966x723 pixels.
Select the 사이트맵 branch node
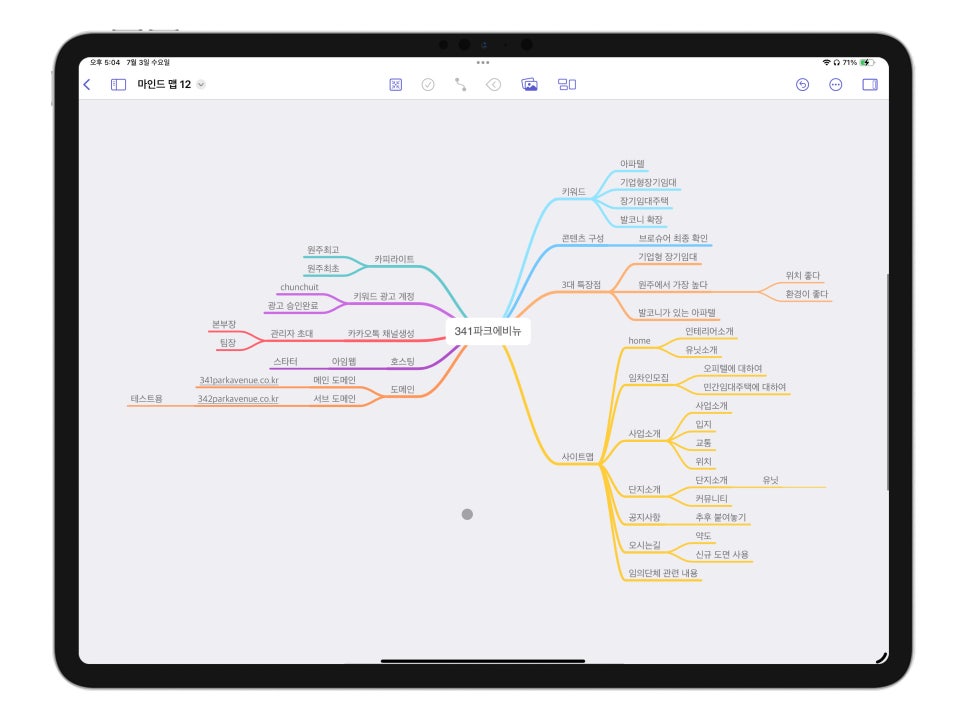(x=577, y=456)
